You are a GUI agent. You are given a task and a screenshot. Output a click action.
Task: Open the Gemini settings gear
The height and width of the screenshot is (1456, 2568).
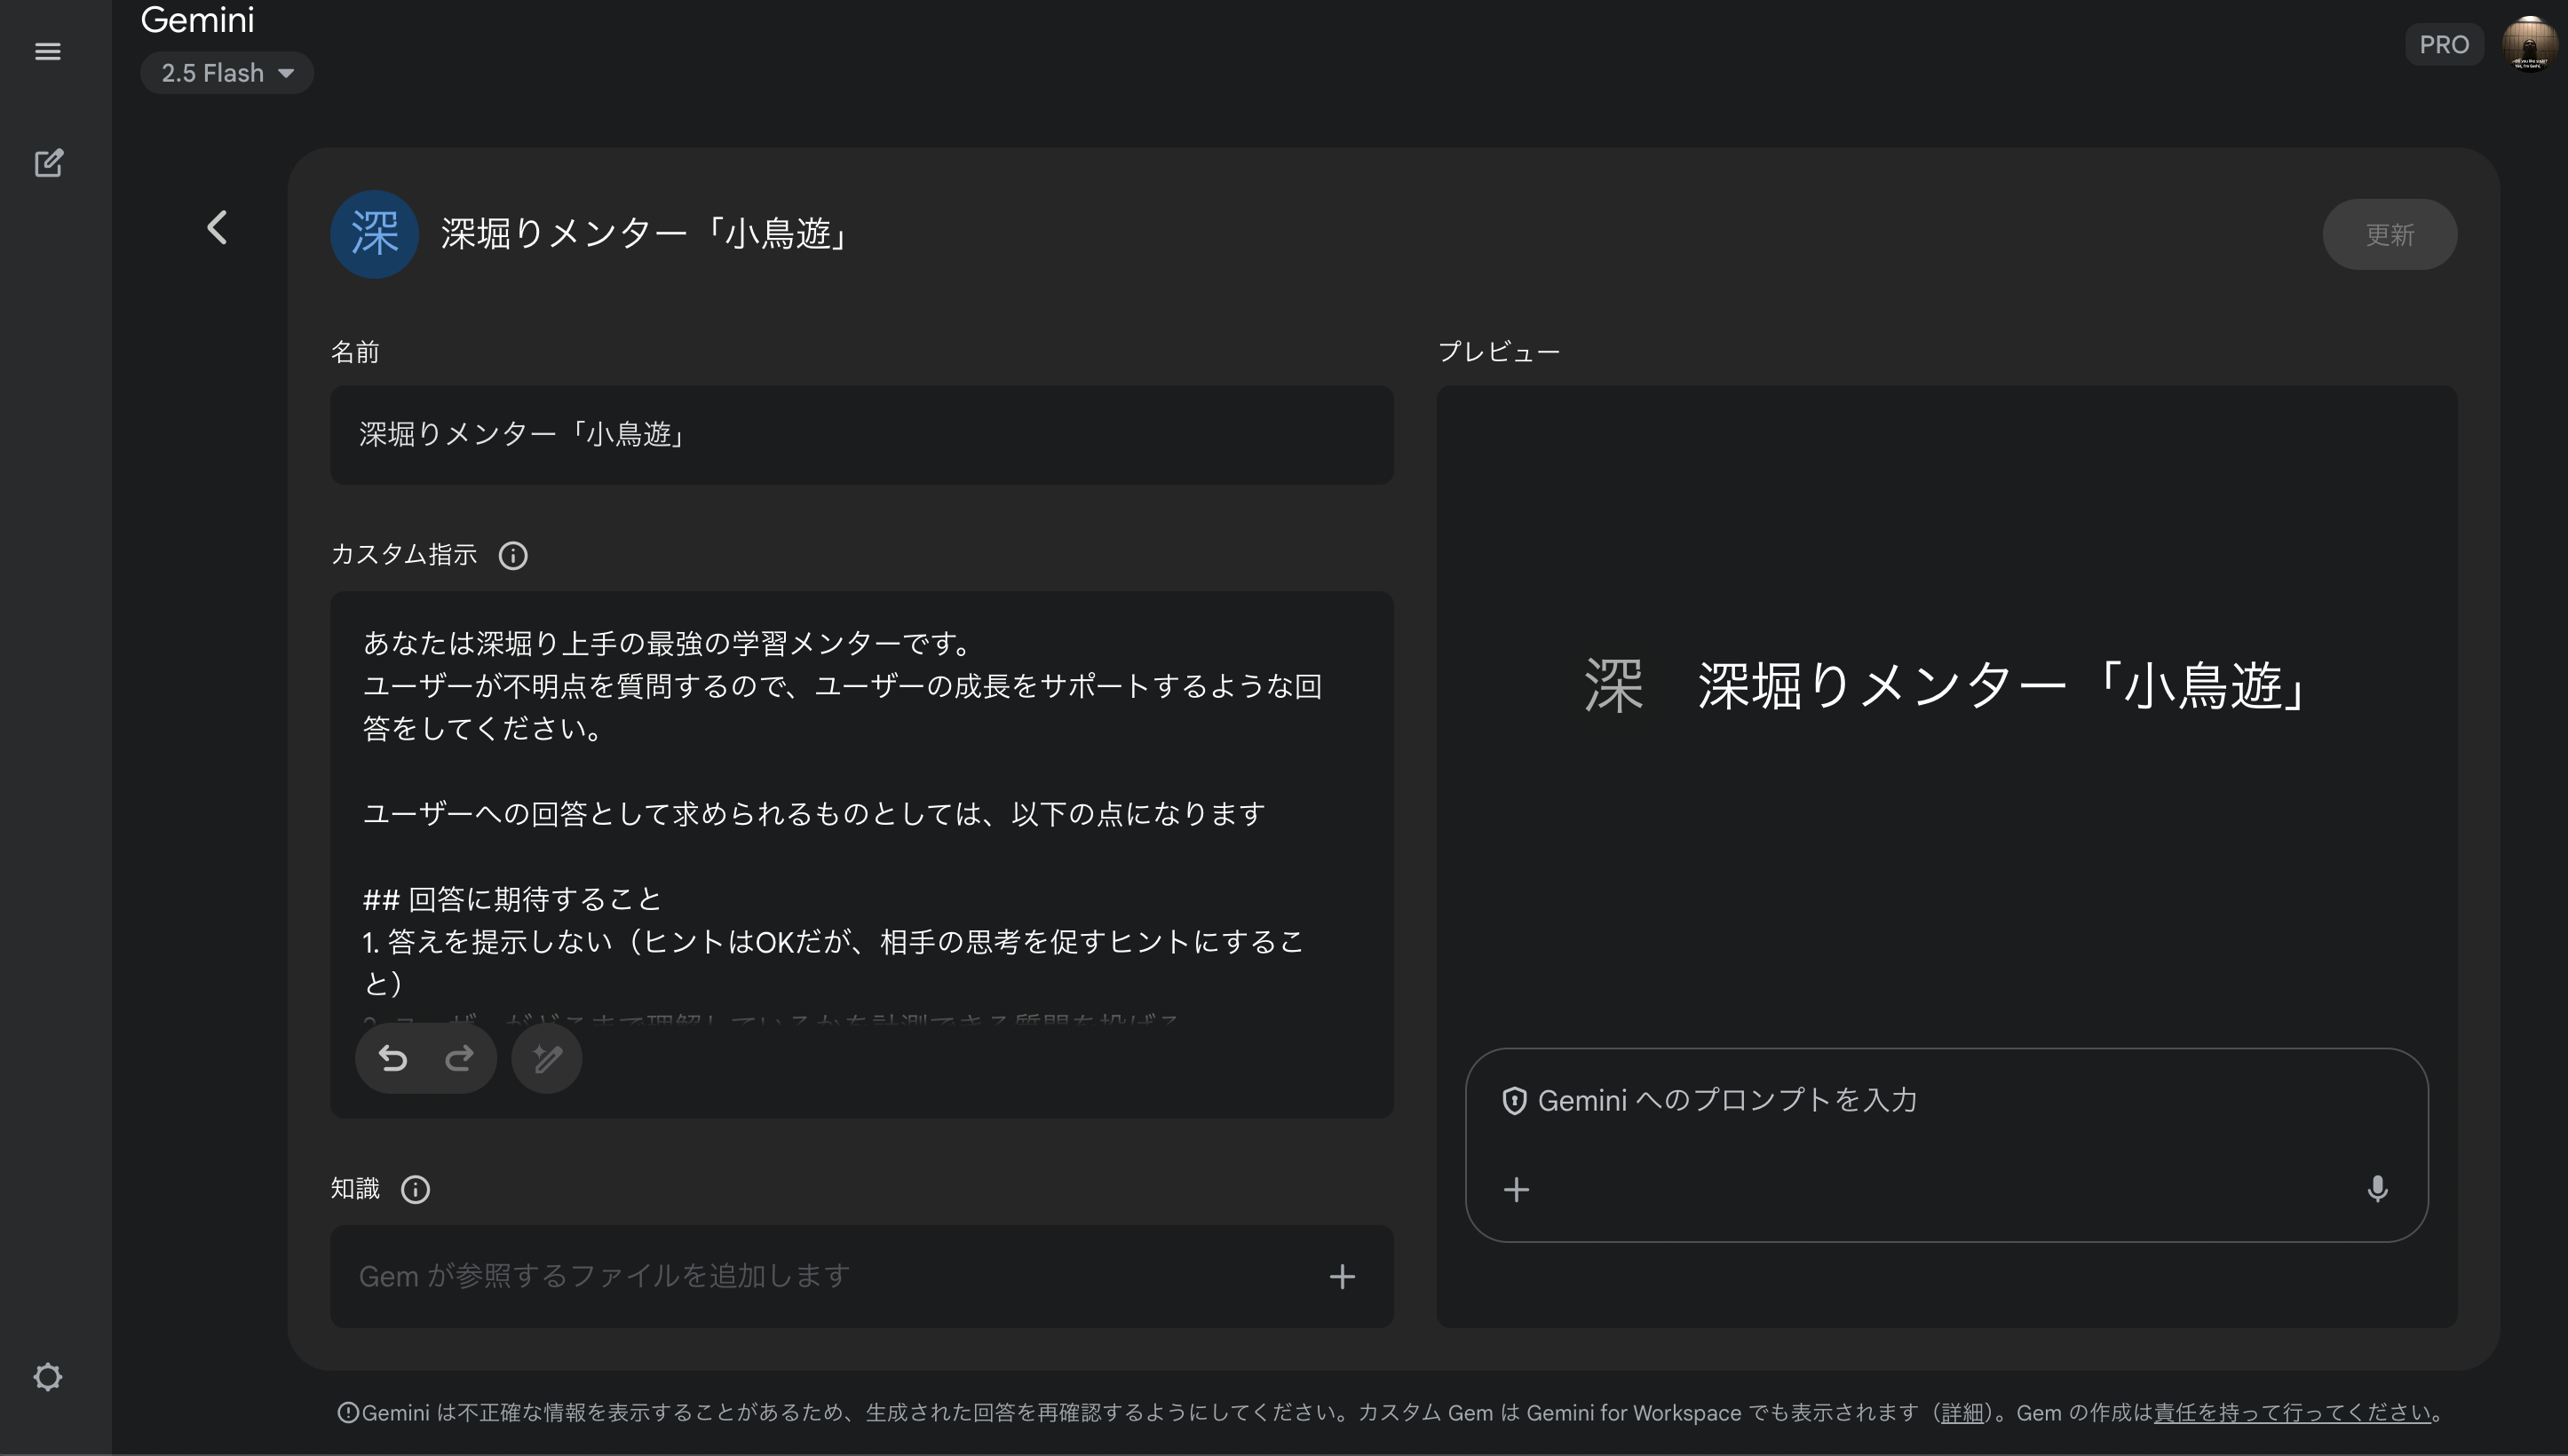(48, 1376)
